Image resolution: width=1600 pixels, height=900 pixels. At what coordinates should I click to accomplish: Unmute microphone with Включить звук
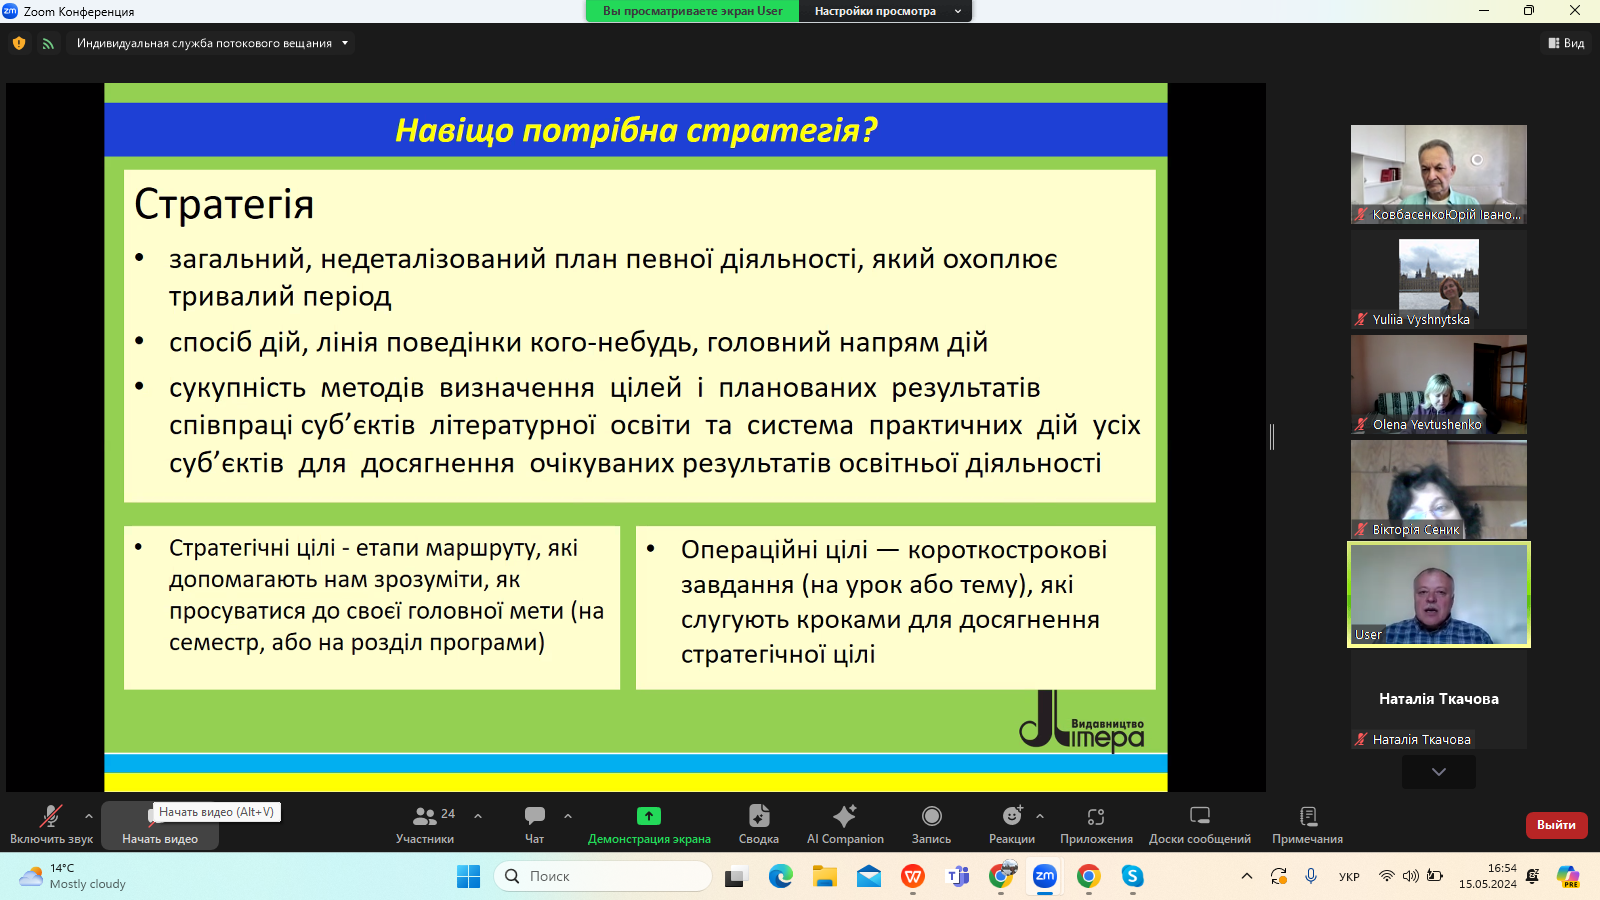point(51,824)
